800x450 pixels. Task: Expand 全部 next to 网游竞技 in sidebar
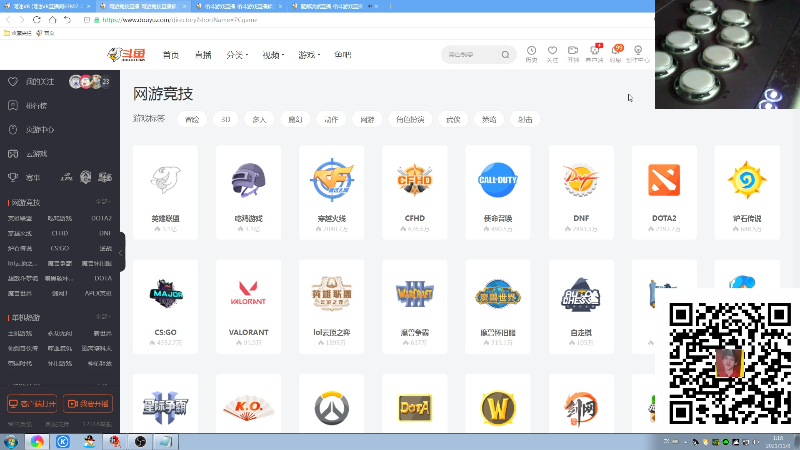[x=103, y=202]
